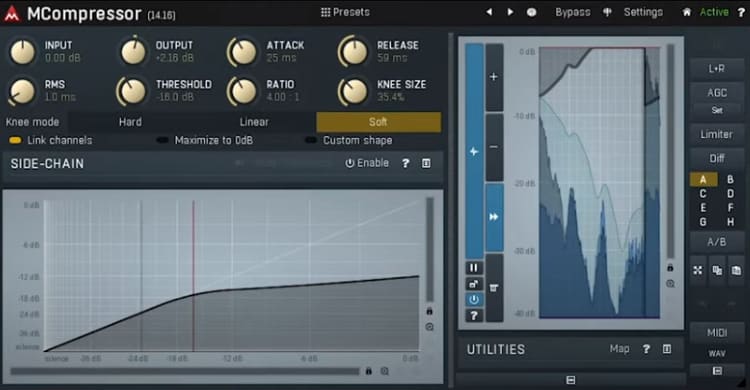Click the horizontal range bar under the graph
750x390 pixels.
point(185,371)
